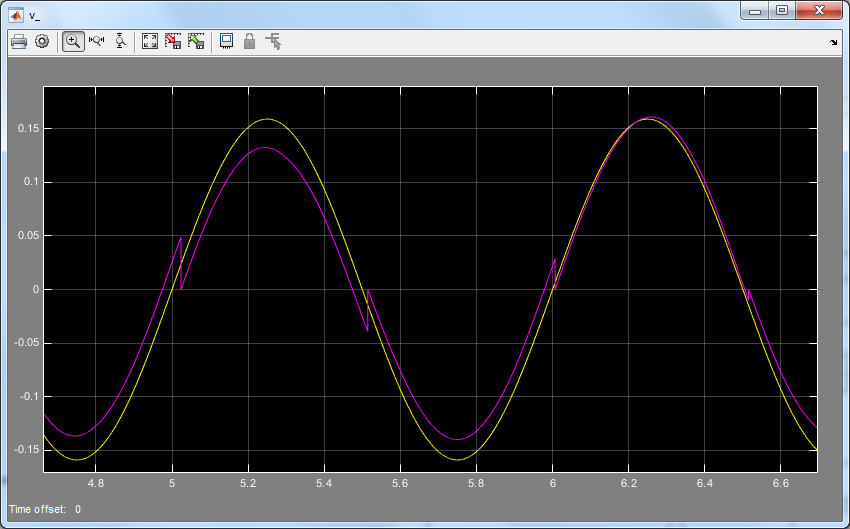
Task: Toggle the Zoom magnifier tool
Action: 73,41
